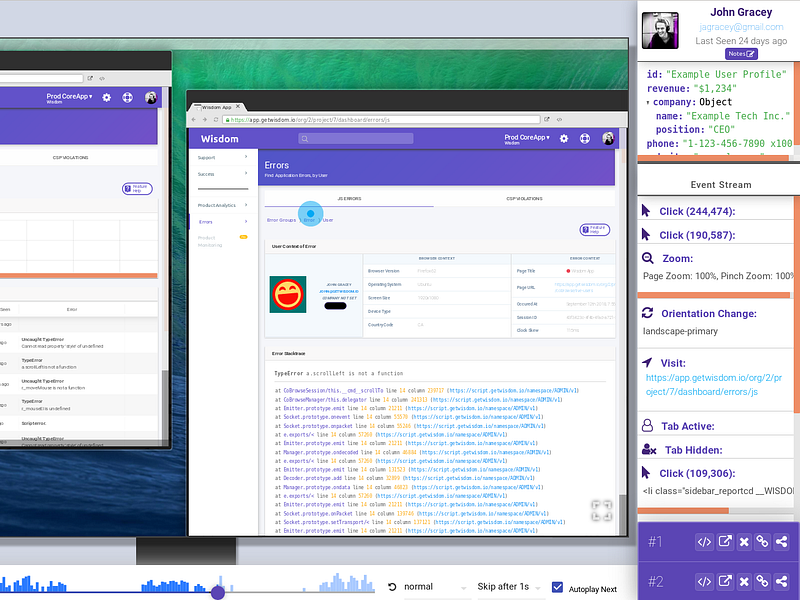The width and height of the screenshot is (800, 600).
Task: Open the normal playback speed dropdown
Action: (434, 587)
